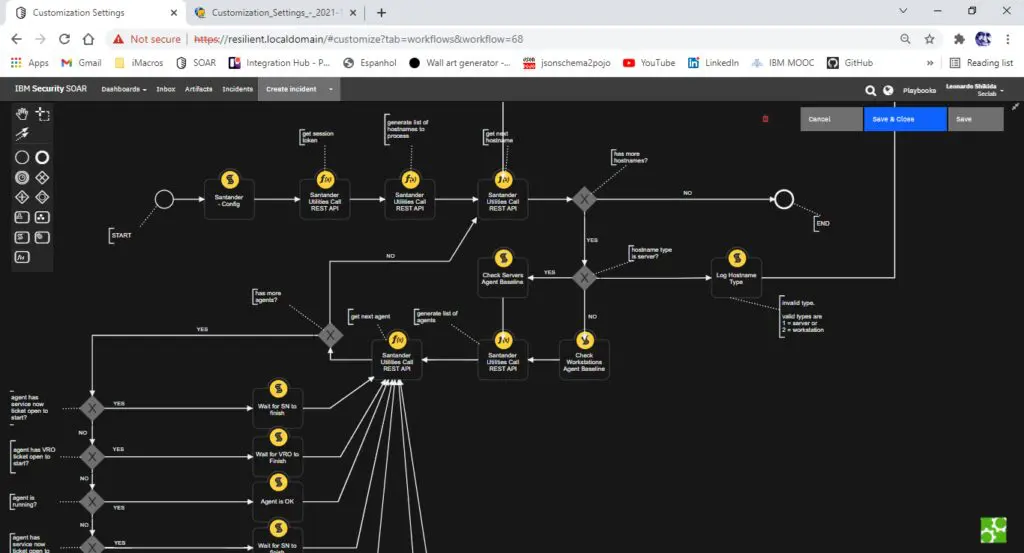Viewport: 1024px width, 553px height.
Task: Pick the start event circle tool
Action: pos(21,157)
